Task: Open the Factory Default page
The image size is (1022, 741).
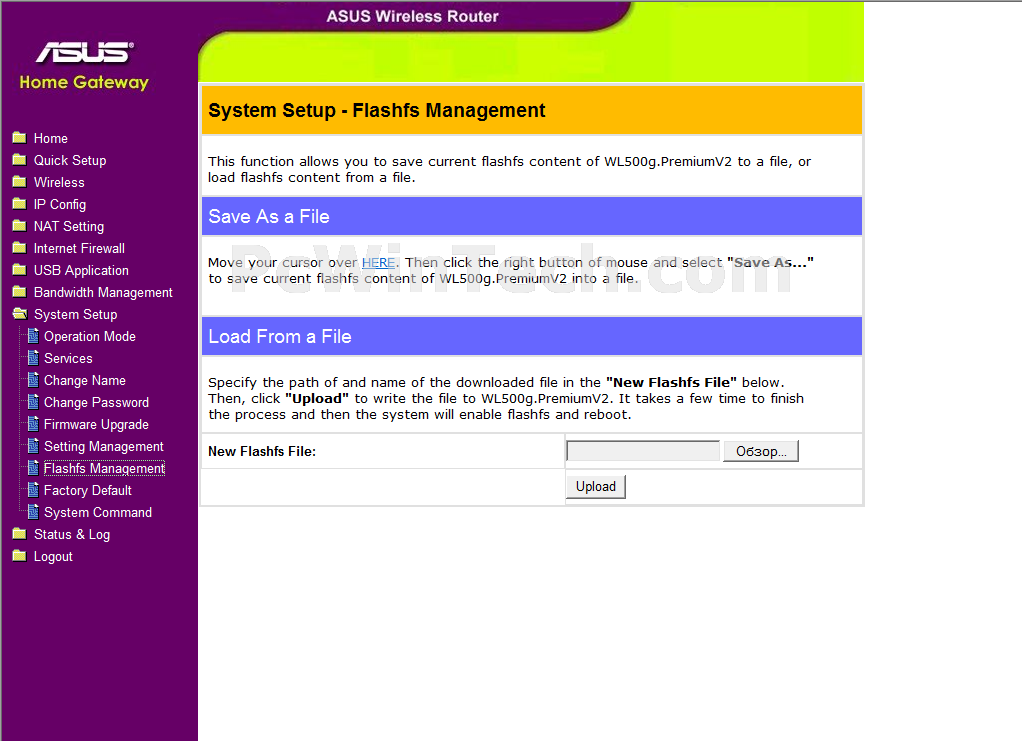Action: [88, 491]
